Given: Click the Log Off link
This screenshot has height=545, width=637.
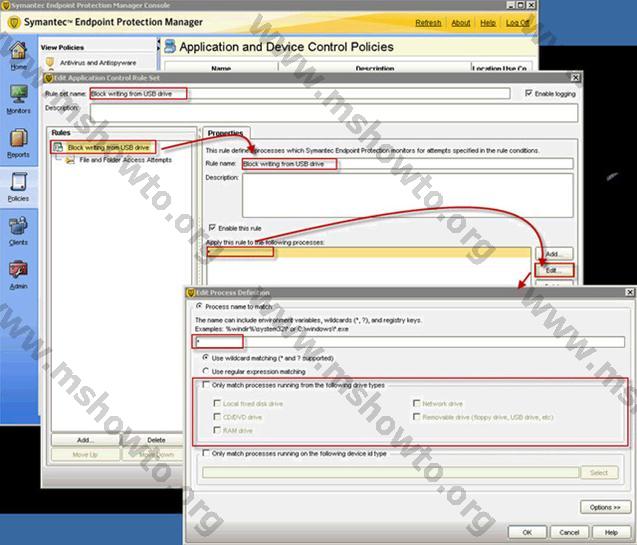Looking at the screenshot, I should [518, 23].
